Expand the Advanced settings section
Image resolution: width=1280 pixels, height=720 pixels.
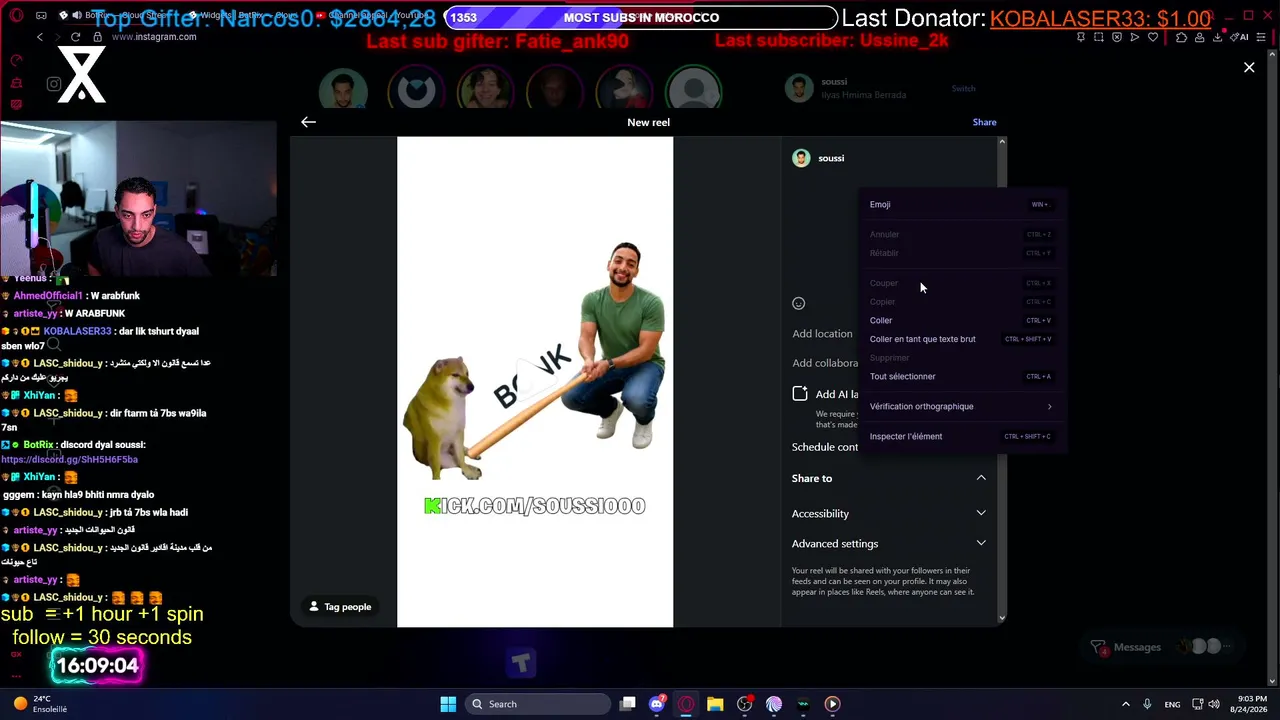888,543
